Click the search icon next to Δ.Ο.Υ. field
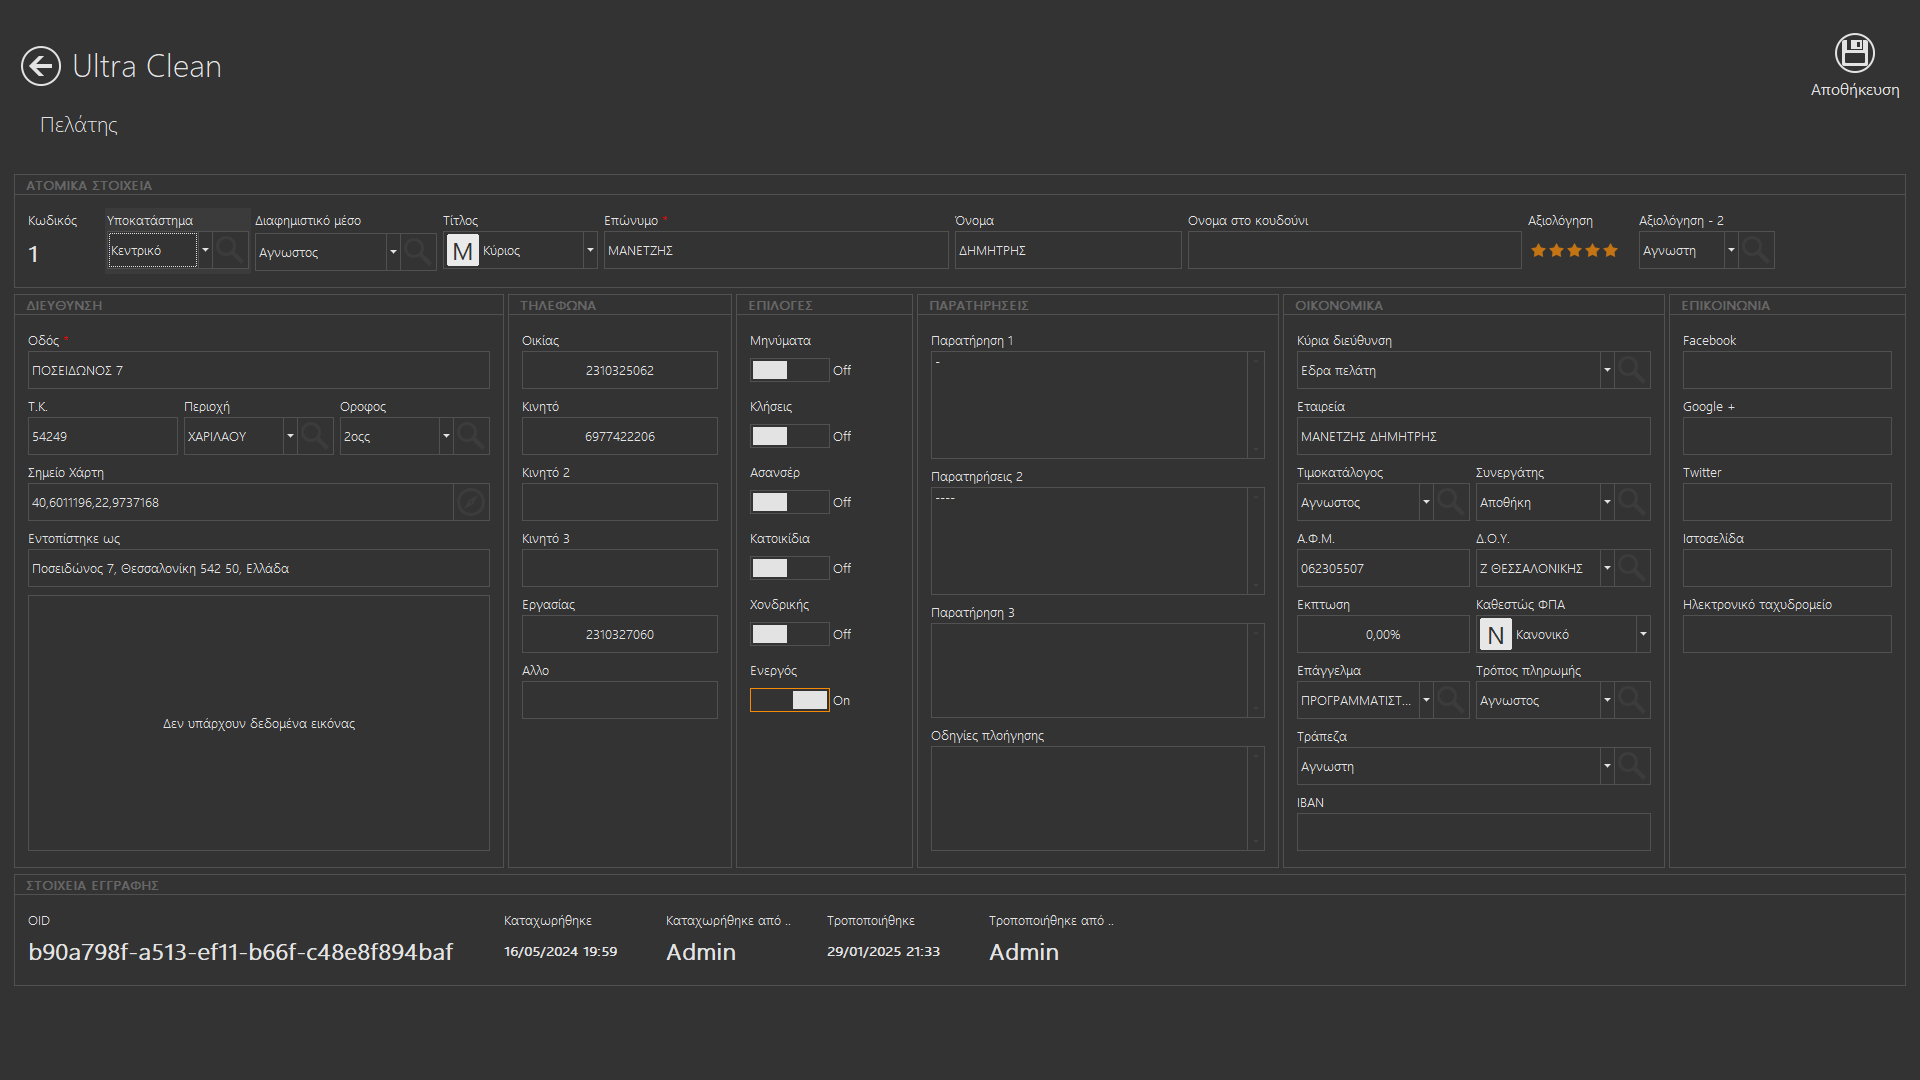Viewport: 1920px width, 1080px height. click(1632, 568)
